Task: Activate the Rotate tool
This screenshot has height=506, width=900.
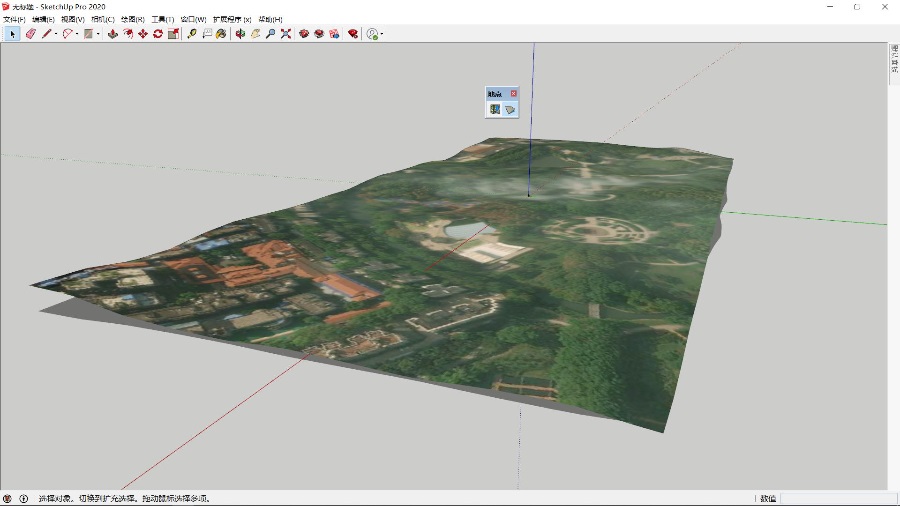Action: 158,34
